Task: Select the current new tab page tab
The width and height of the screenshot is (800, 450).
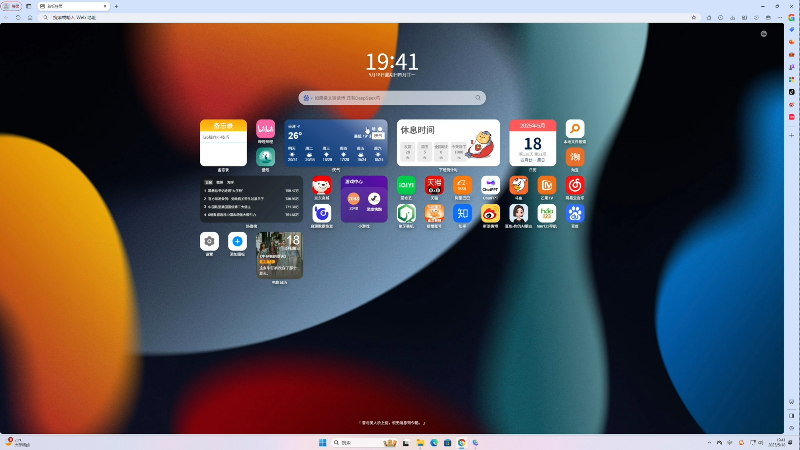Action: point(73,6)
